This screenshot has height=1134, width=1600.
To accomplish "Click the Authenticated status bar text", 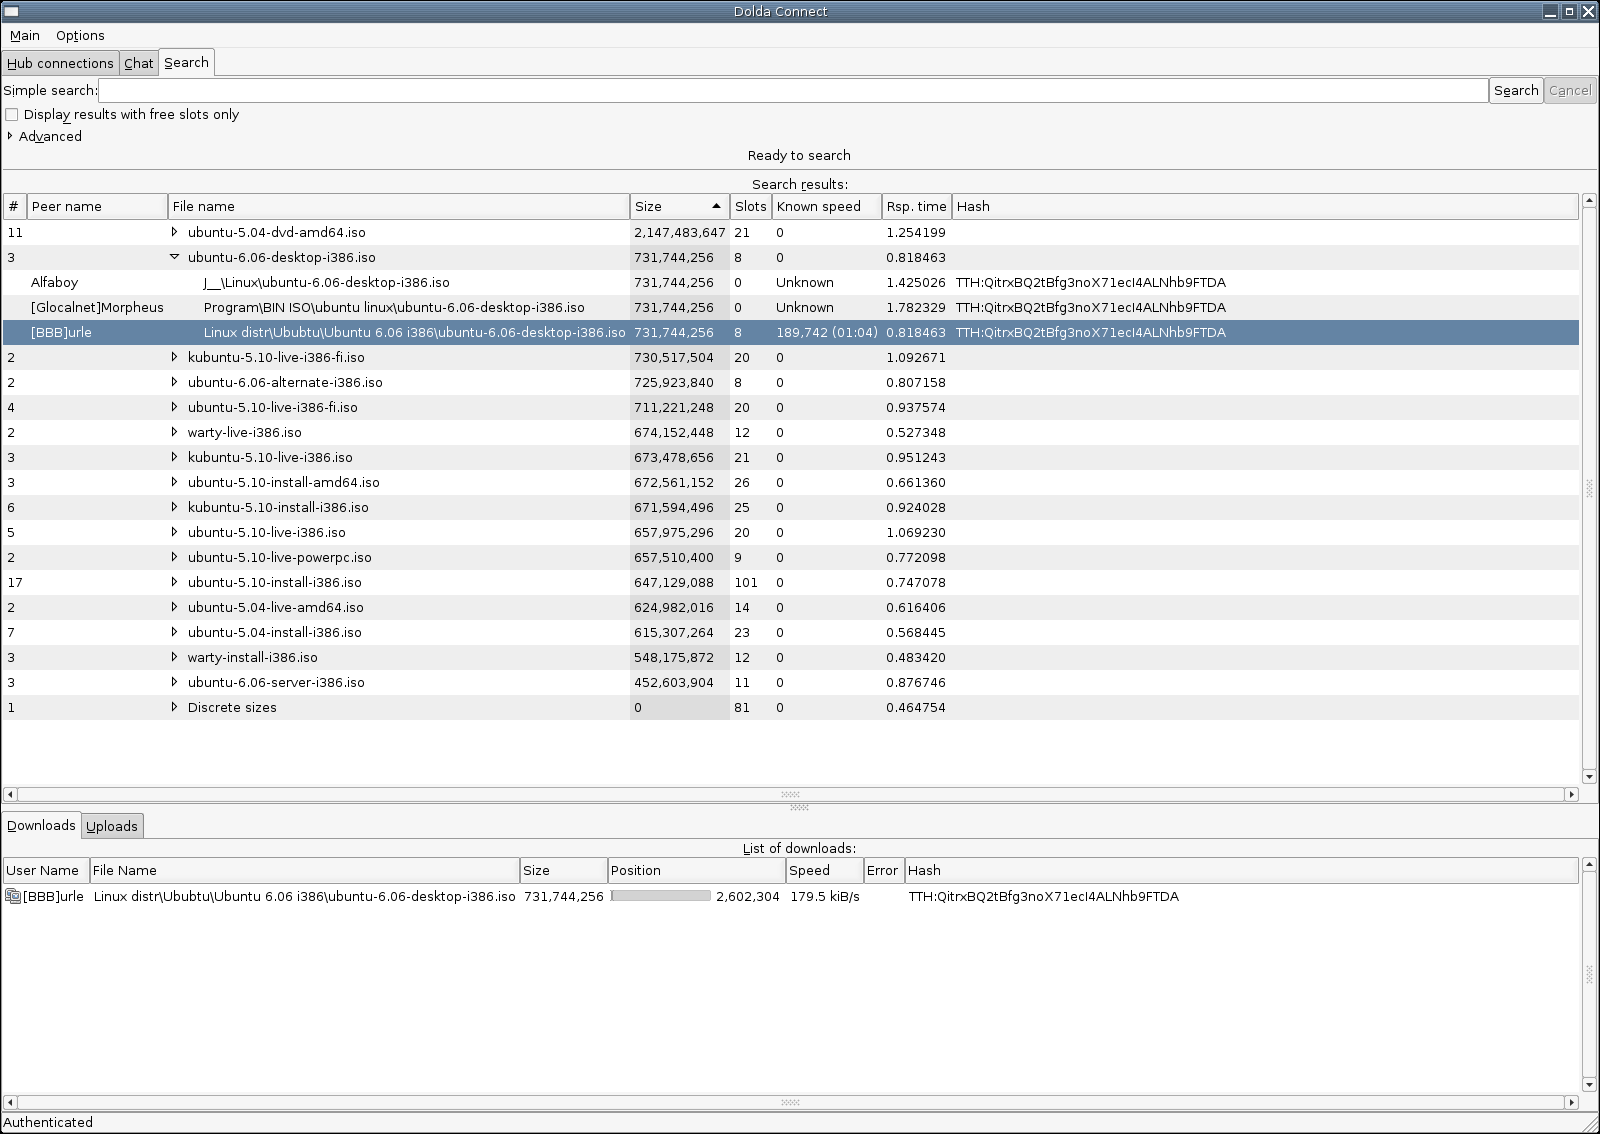I will 48,1122.
